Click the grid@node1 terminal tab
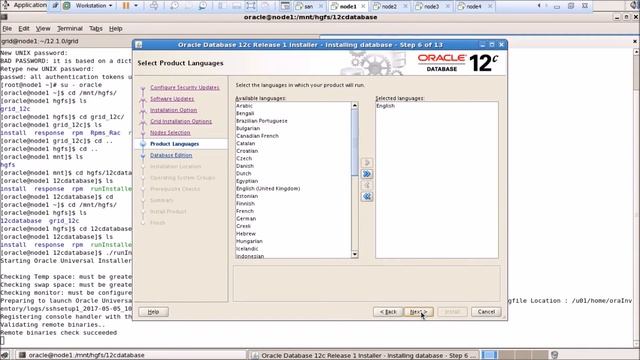 click(40, 41)
